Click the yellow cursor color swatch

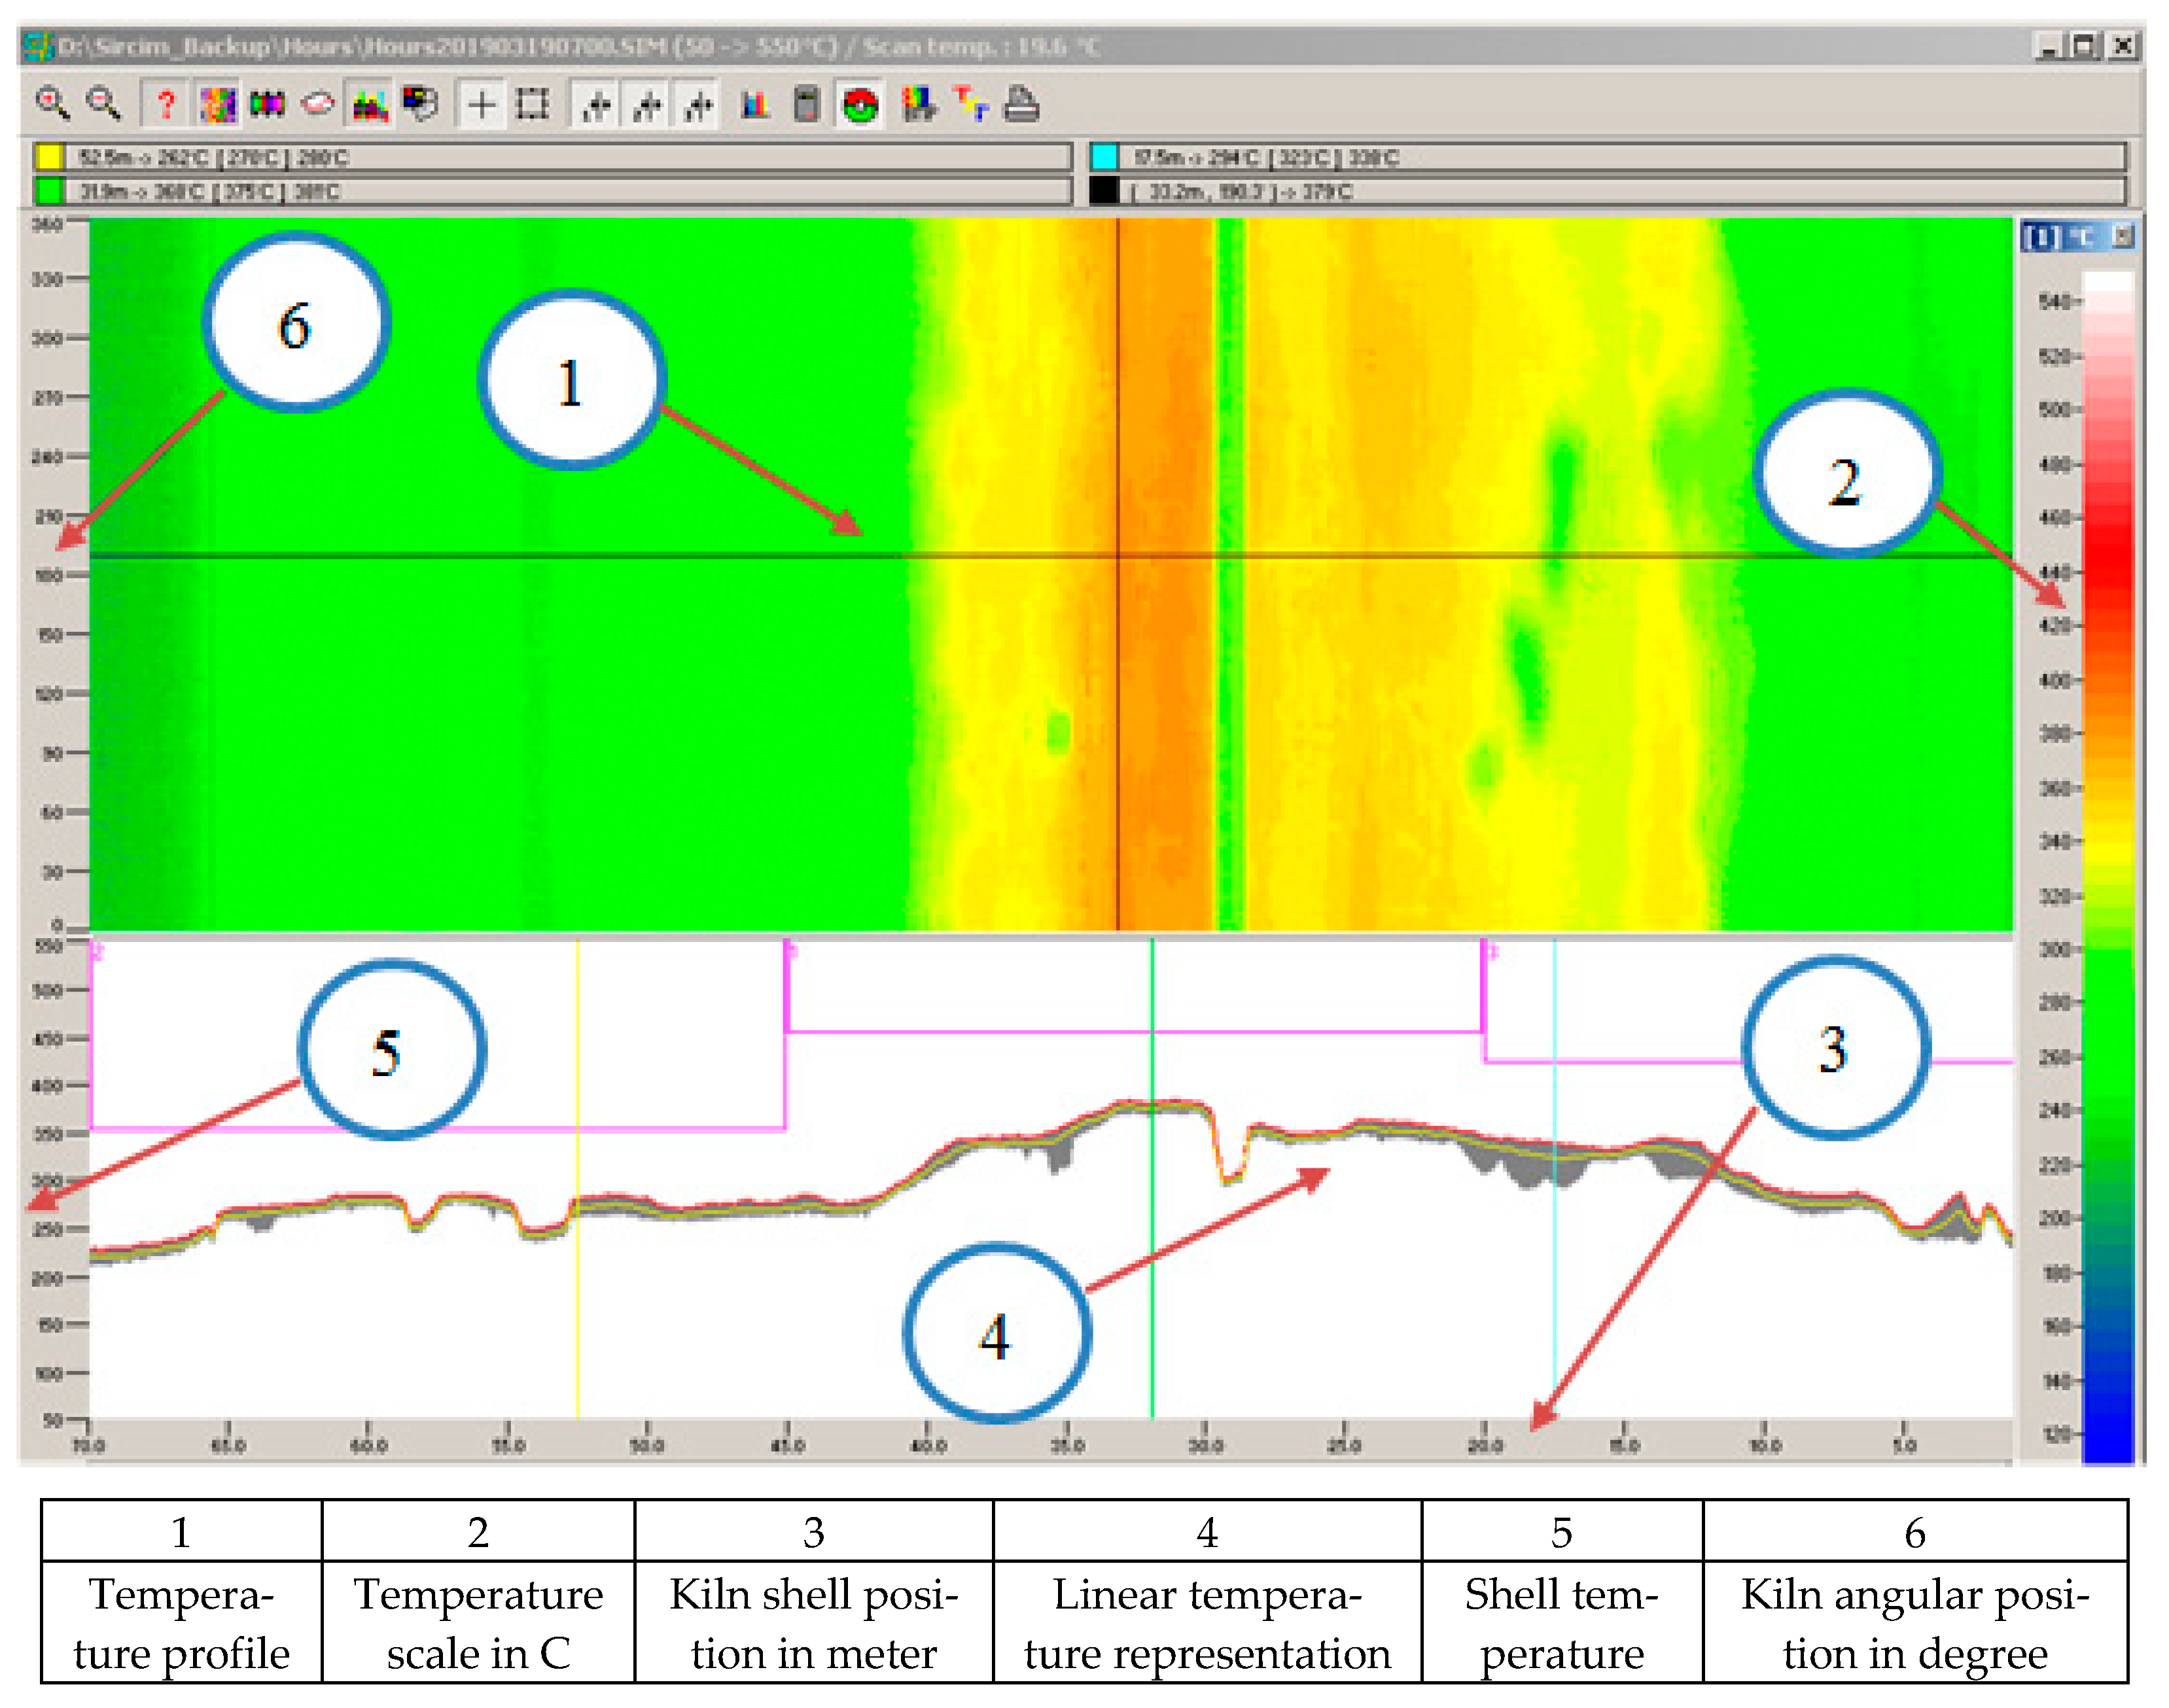tap(49, 157)
